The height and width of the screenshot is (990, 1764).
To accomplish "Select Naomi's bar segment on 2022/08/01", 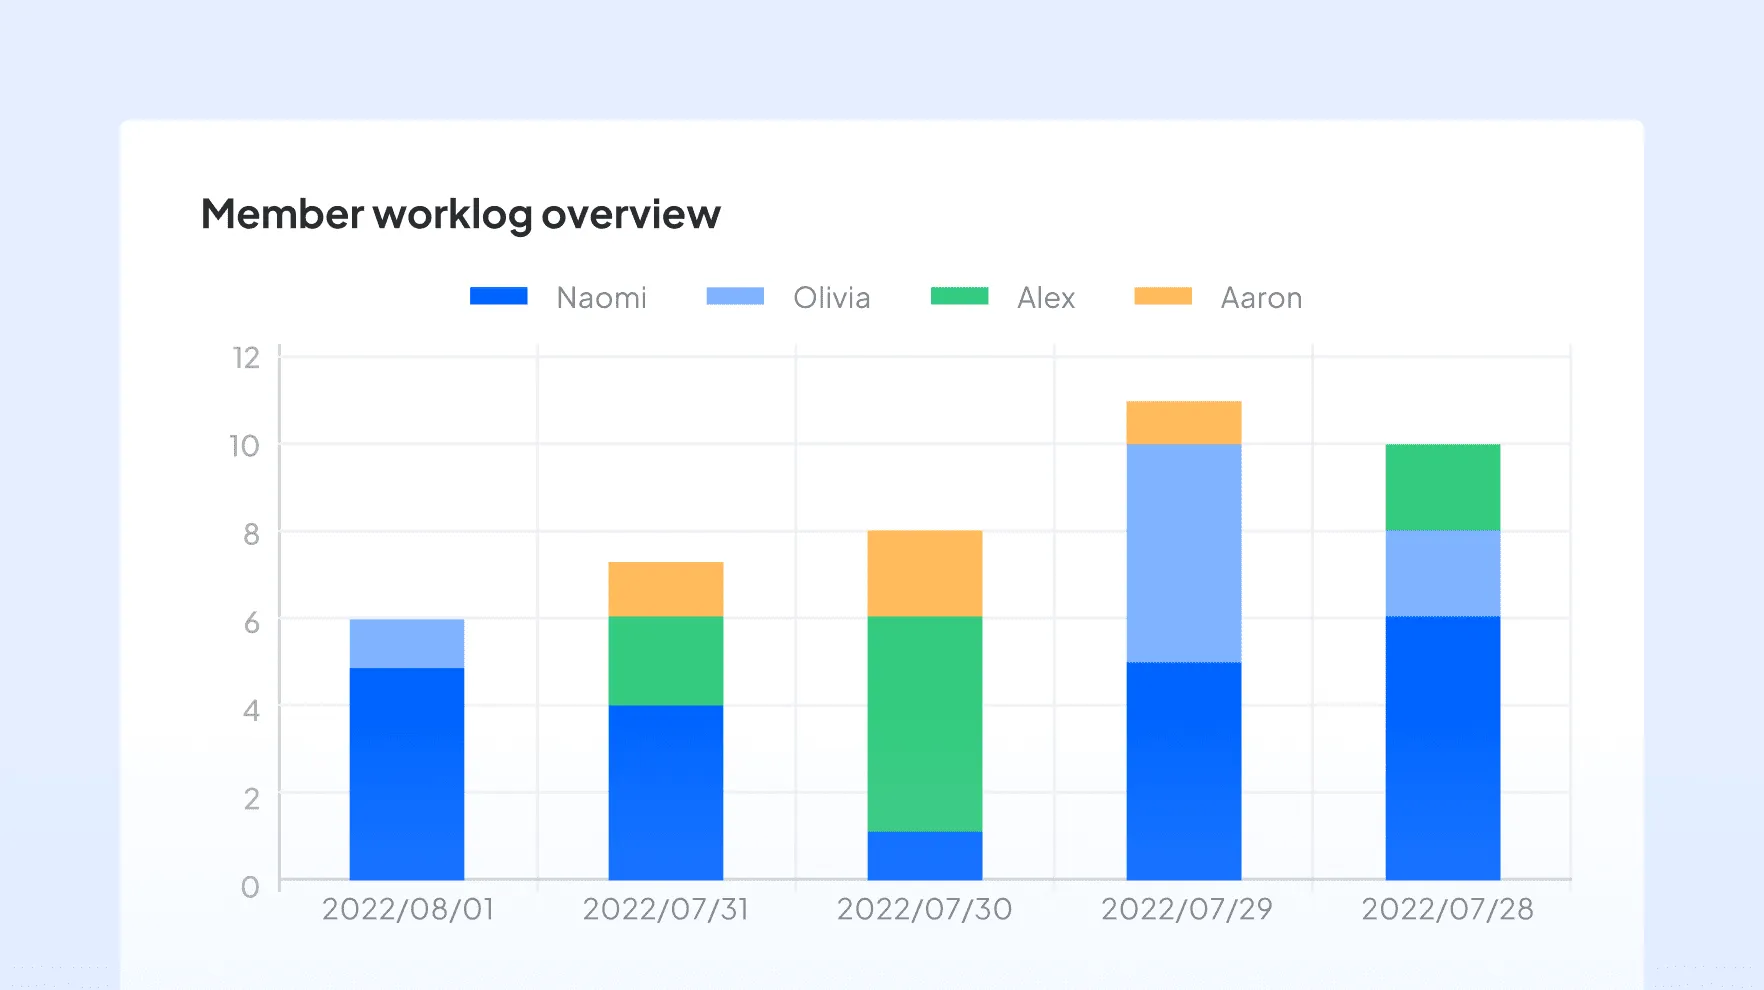I will click(406, 773).
